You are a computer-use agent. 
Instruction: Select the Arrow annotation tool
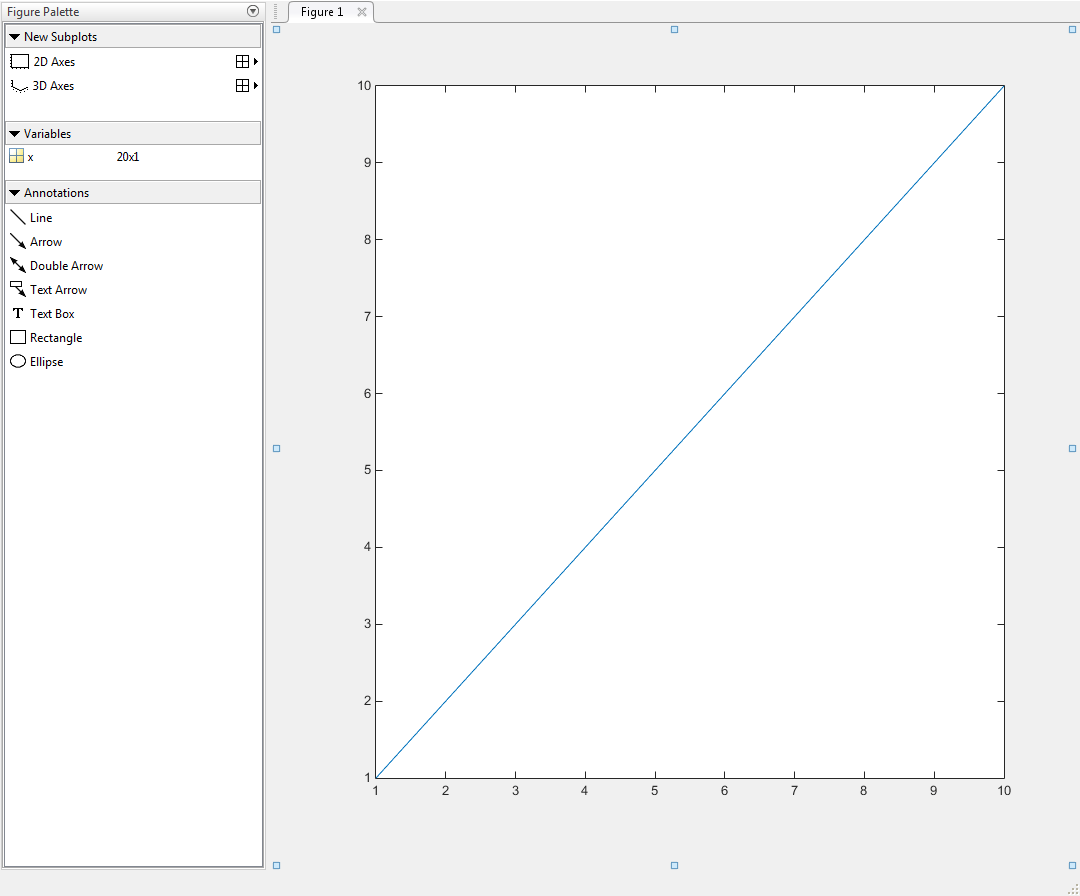44,241
